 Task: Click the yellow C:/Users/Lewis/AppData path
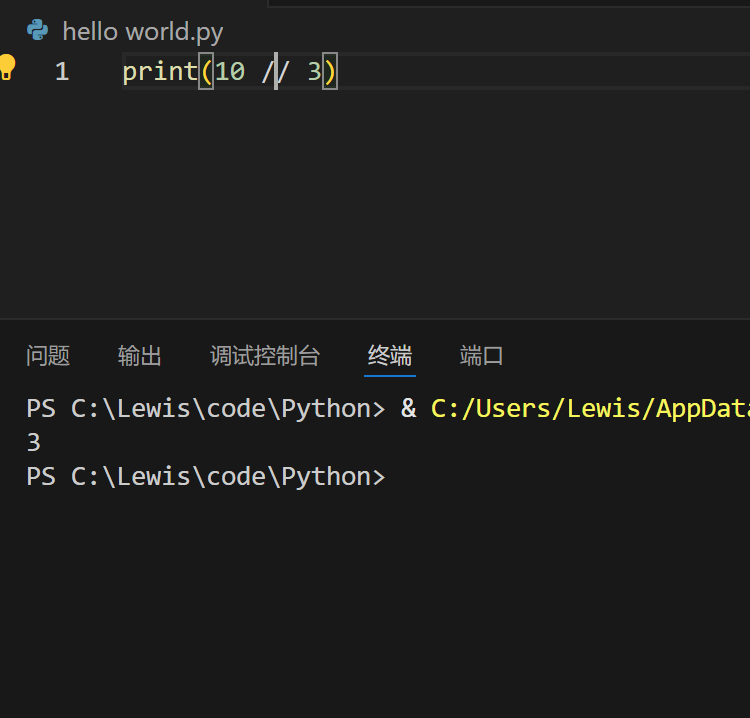(590, 409)
